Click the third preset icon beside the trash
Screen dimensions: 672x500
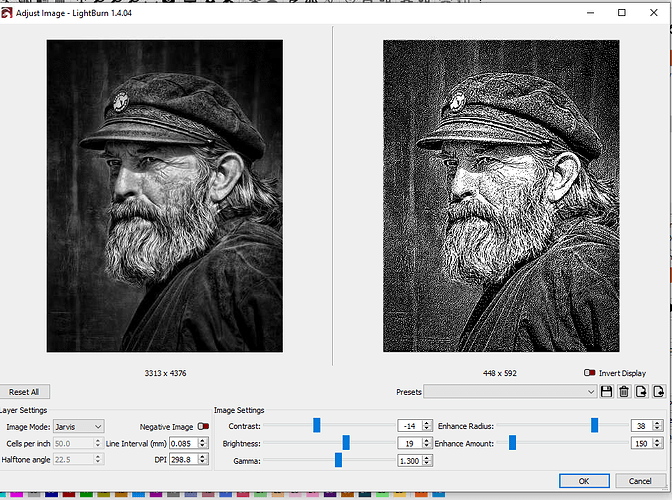(x=641, y=392)
